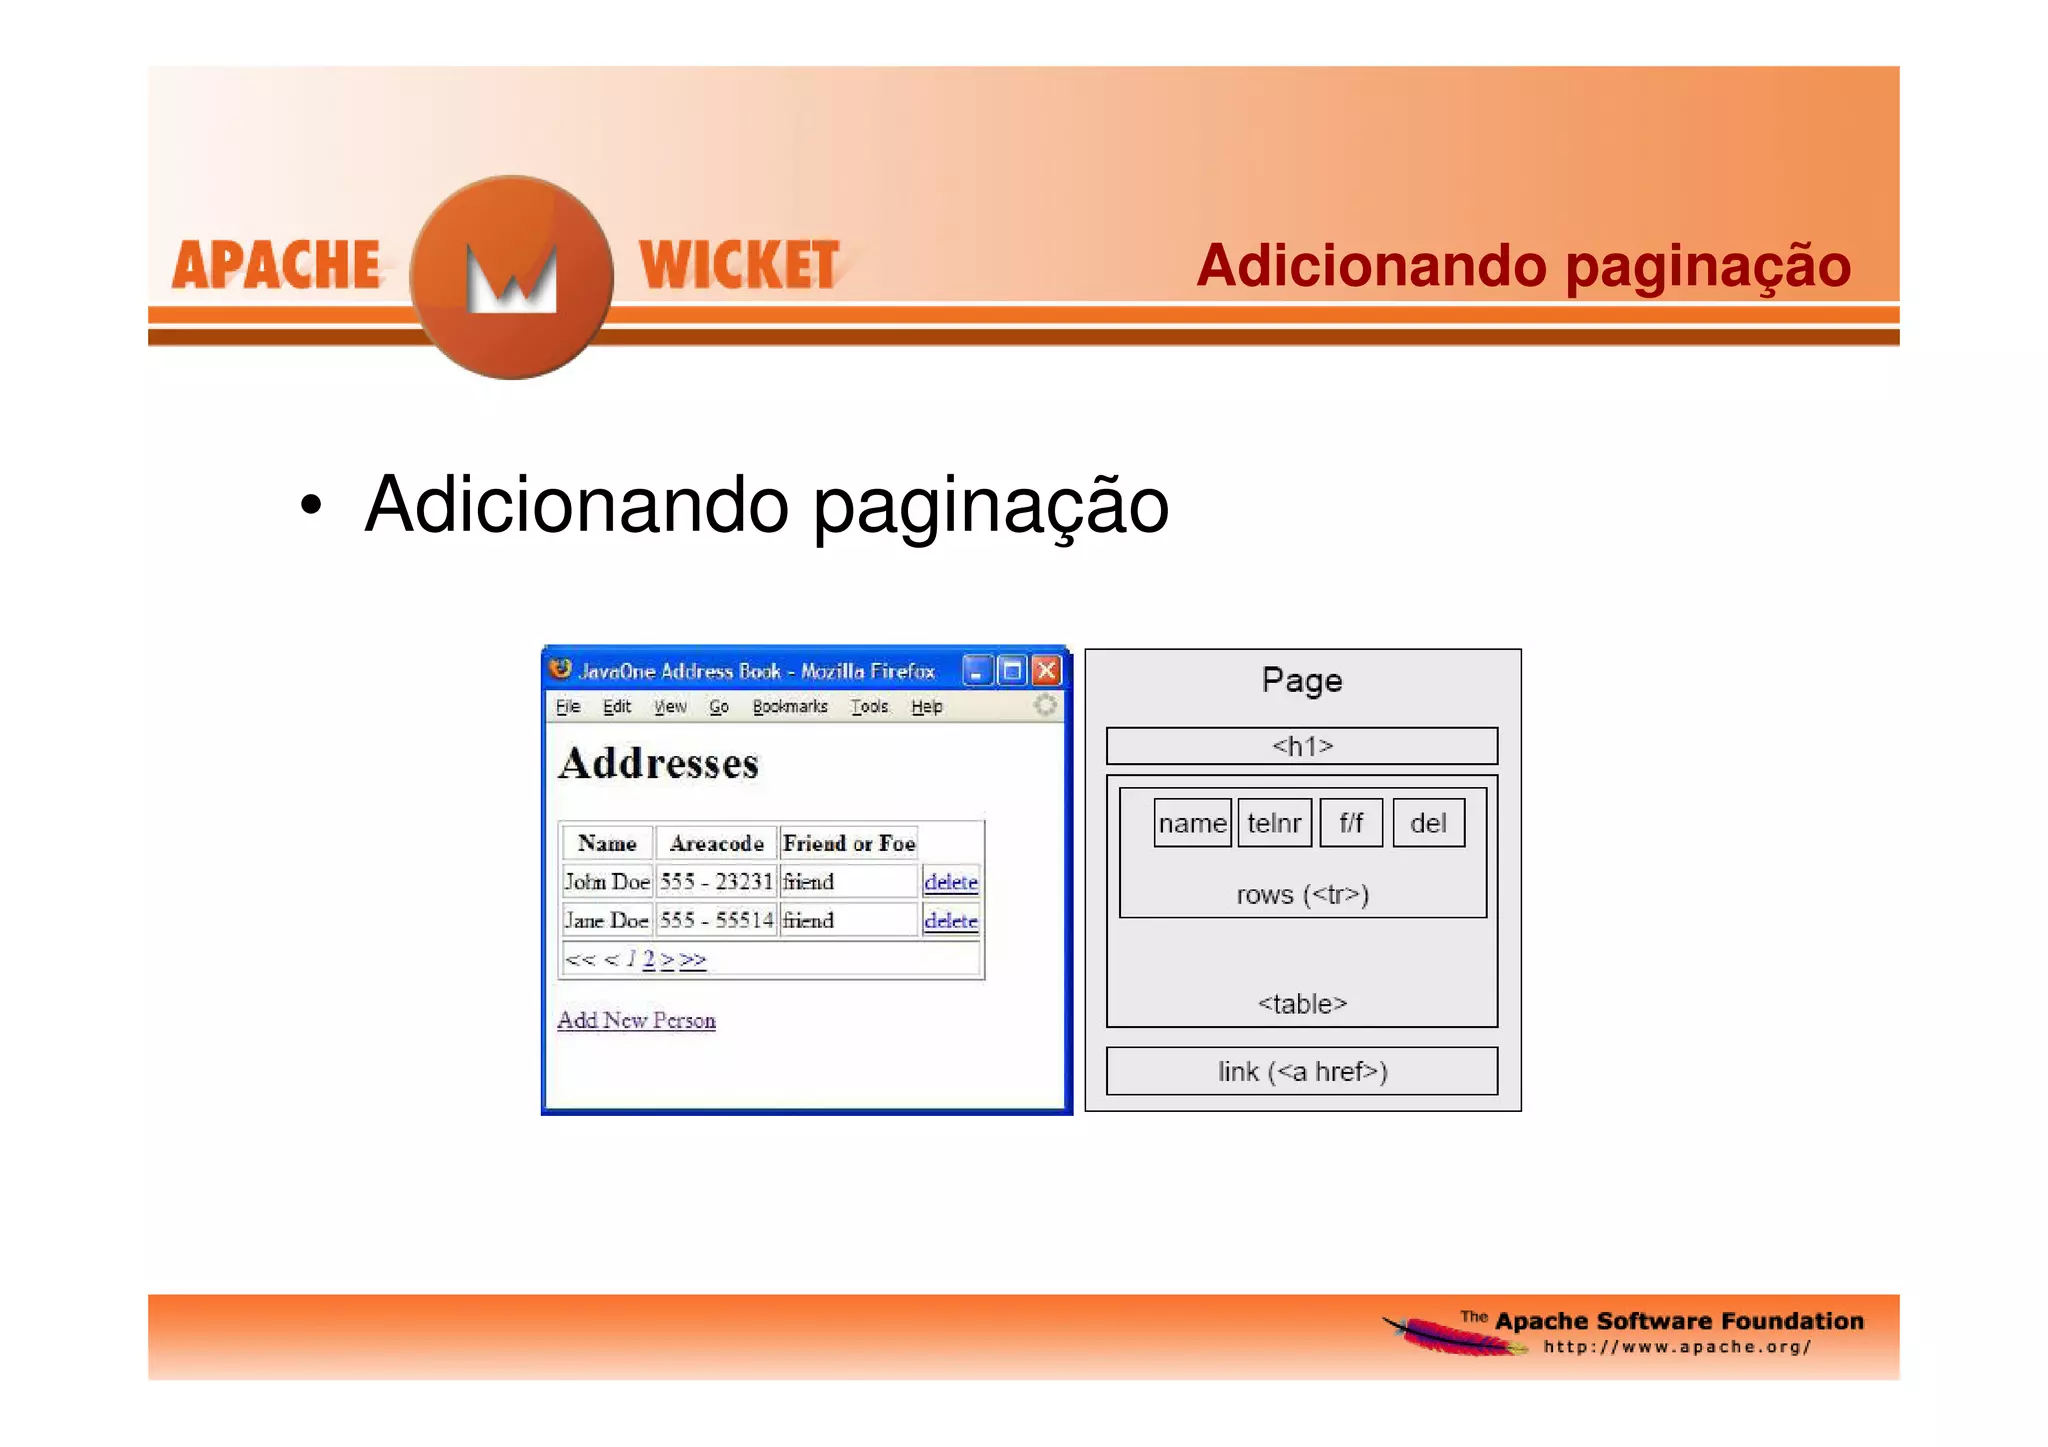The height and width of the screenshot is (1447, 2048).
Task: Click the Add New Person link
Action: (x=637, y=1020)
